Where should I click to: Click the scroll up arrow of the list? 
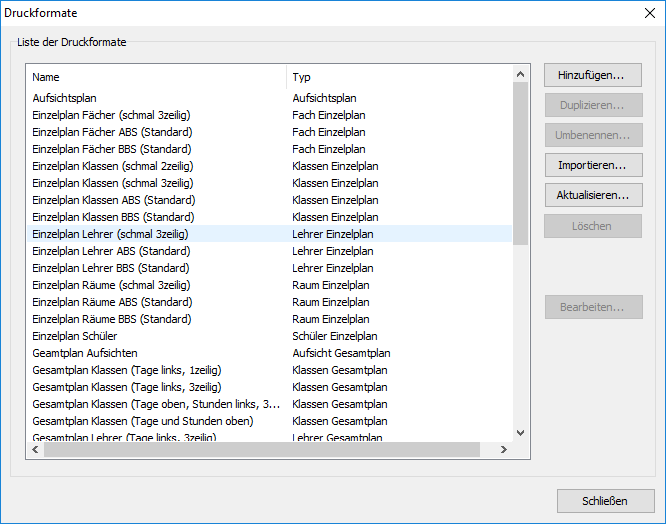coord(520,74)
